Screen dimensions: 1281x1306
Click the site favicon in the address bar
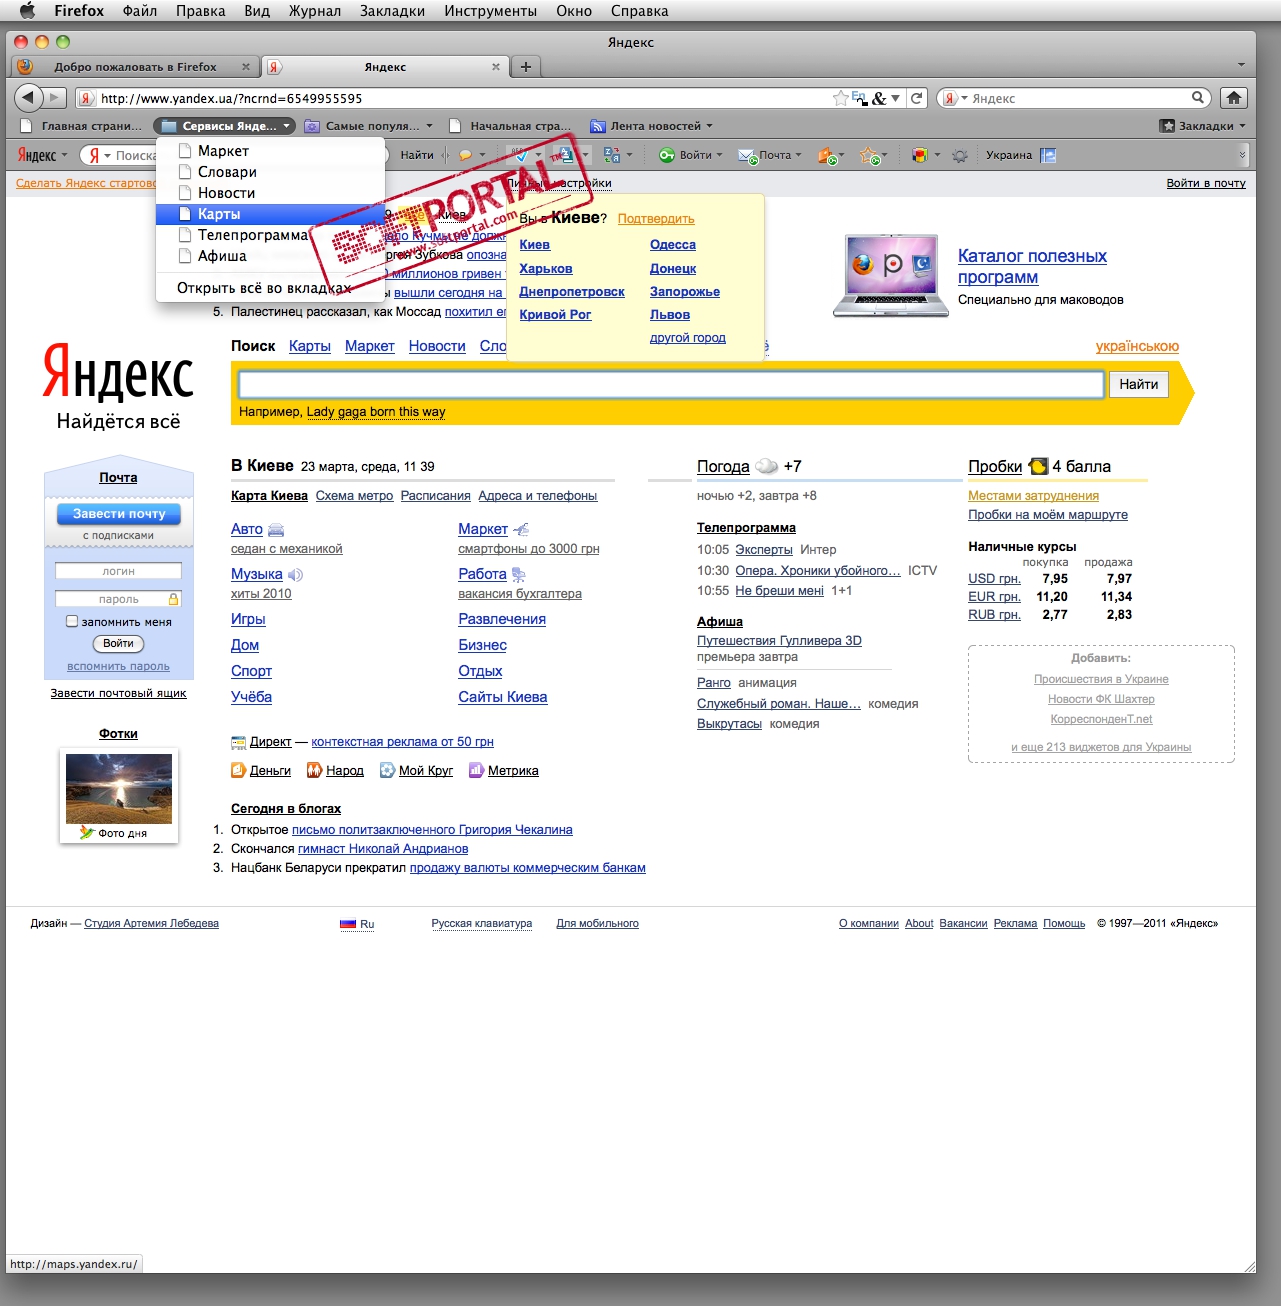pos(87,98)
